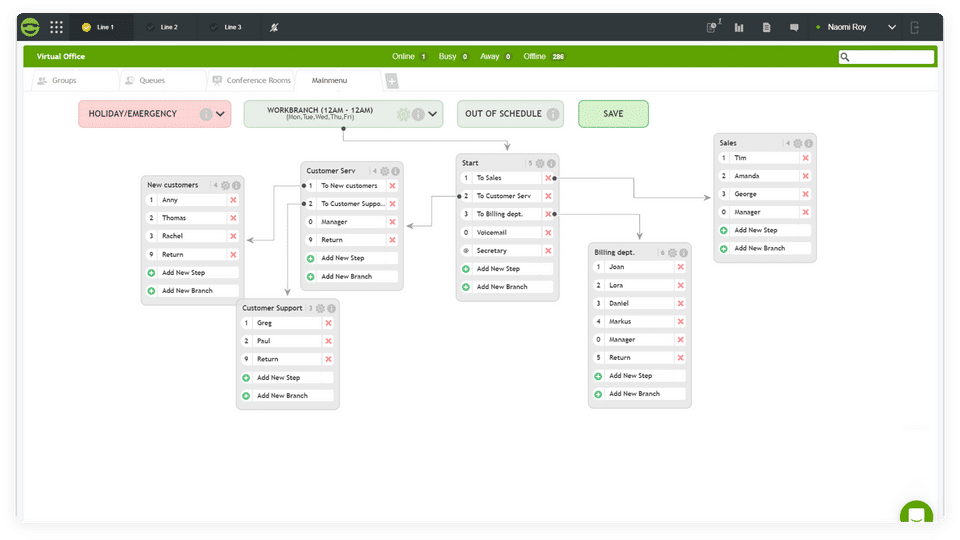
Task: Open settings gear on Customer Support branch
Action: tap(320, 309)
